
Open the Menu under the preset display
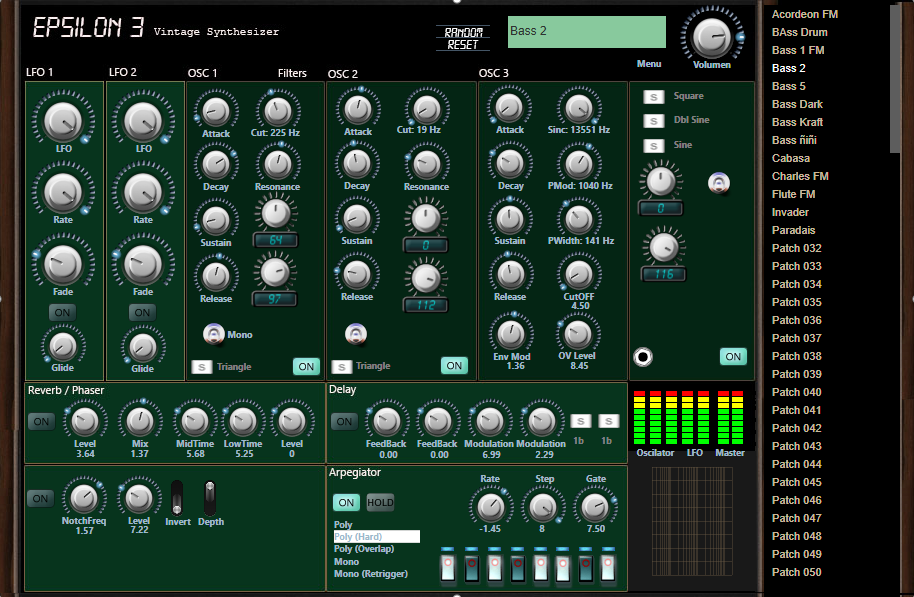pyautogui.click(x=649, y=64)
